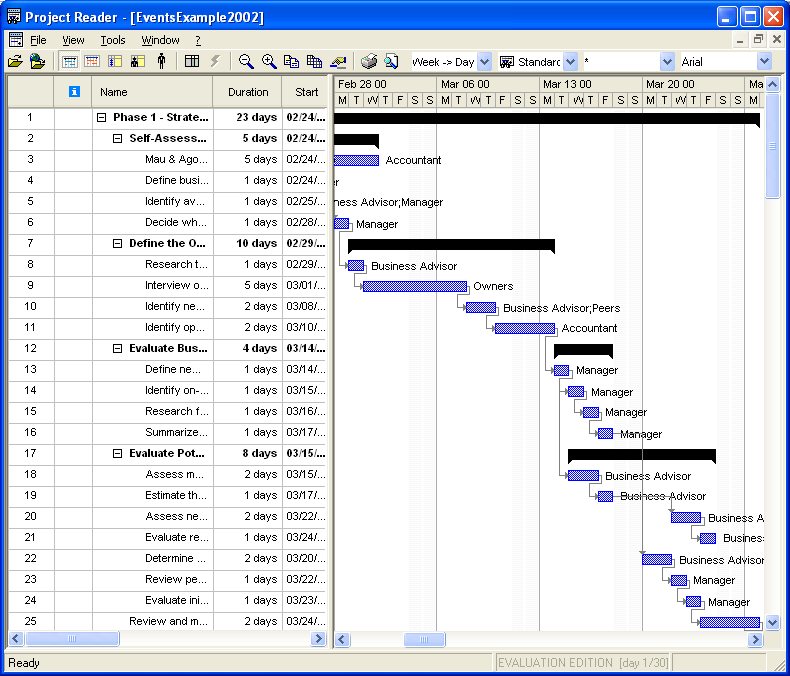Click scroll right arrow of Gantt scrollbar
The image size is (790, 676).
(756, 639)
